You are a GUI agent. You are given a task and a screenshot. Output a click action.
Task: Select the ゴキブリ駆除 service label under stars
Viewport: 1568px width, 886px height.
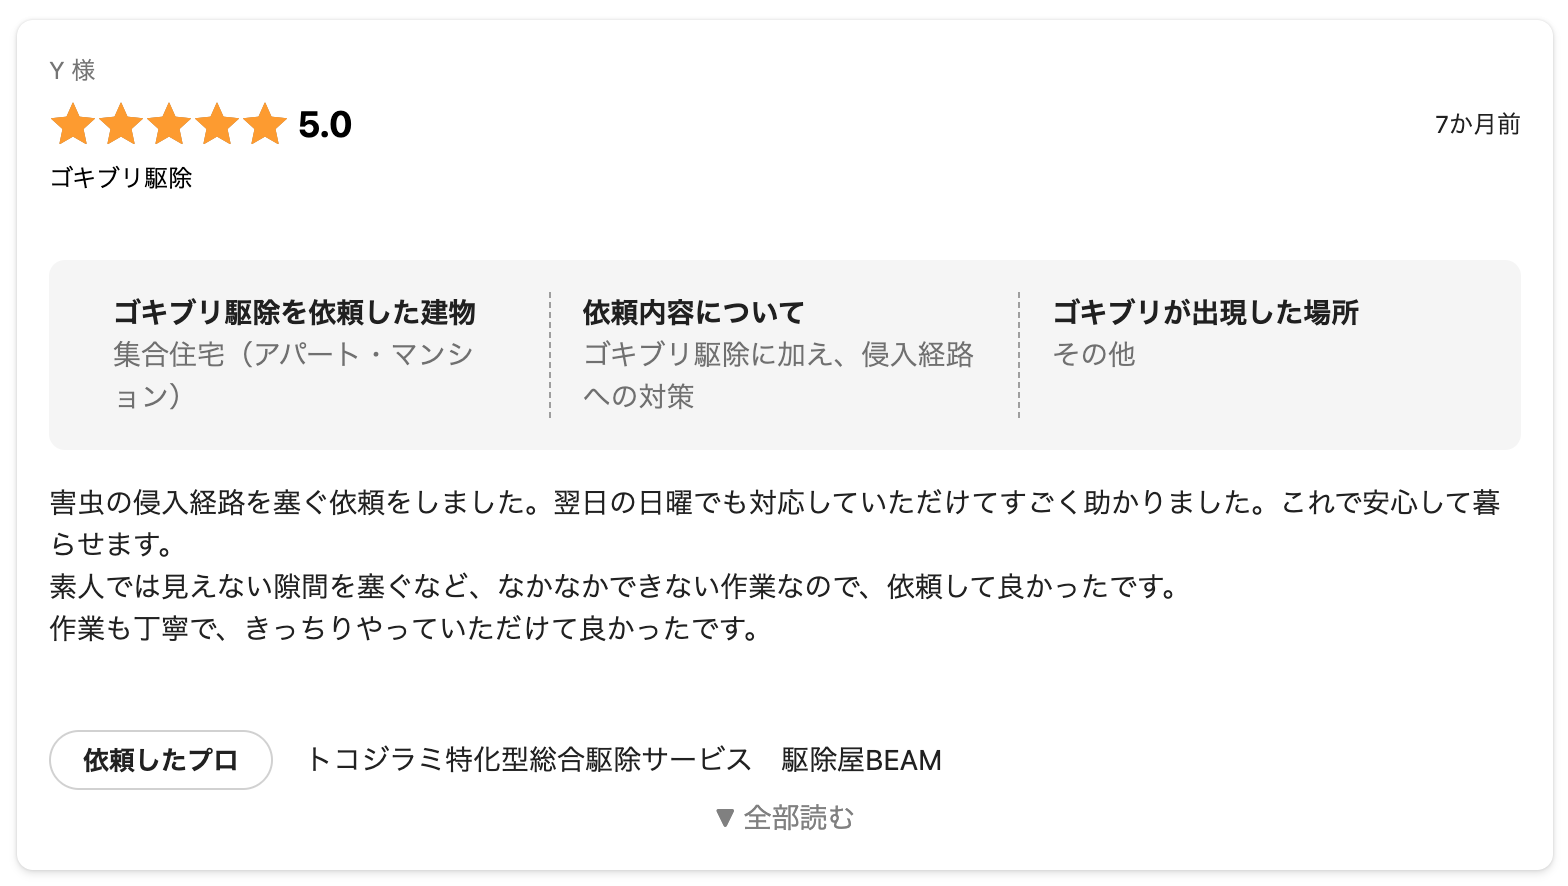pos(121,178)
